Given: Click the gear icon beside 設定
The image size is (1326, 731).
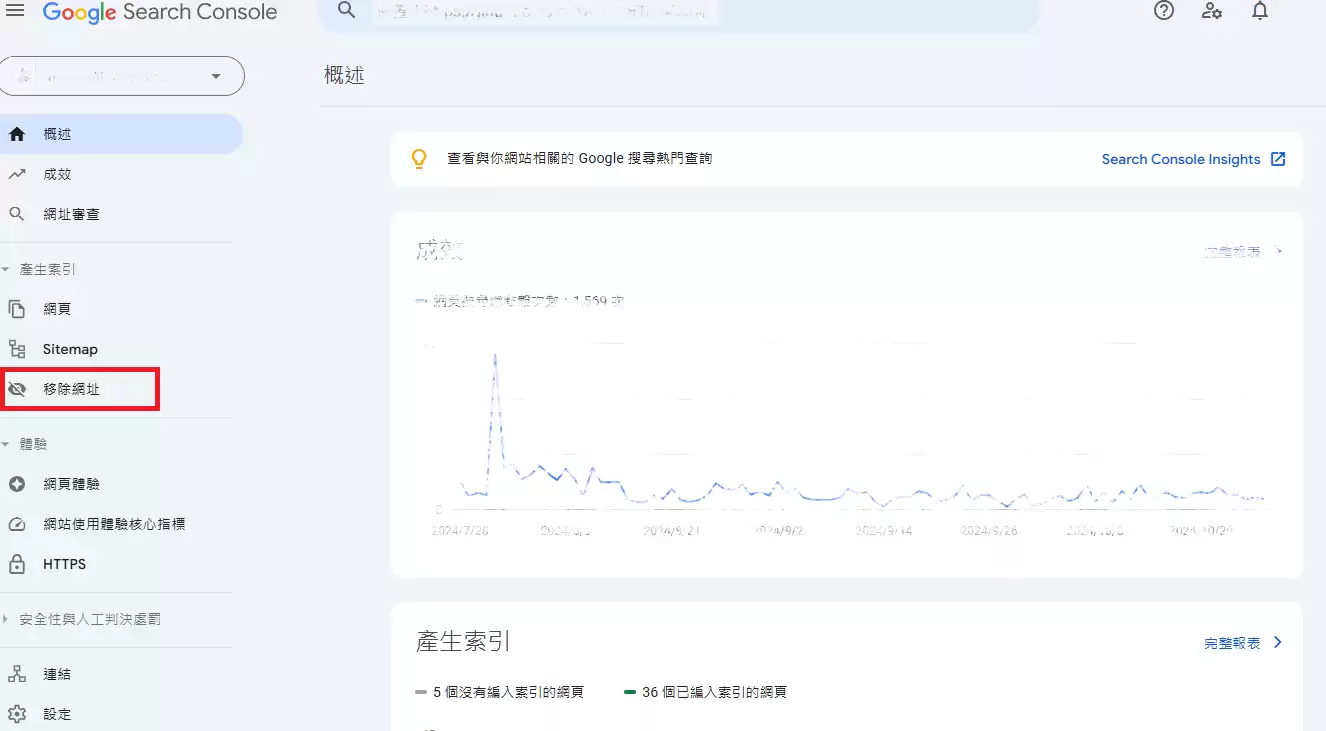Looking at the screenshot, I should point(17,714).
